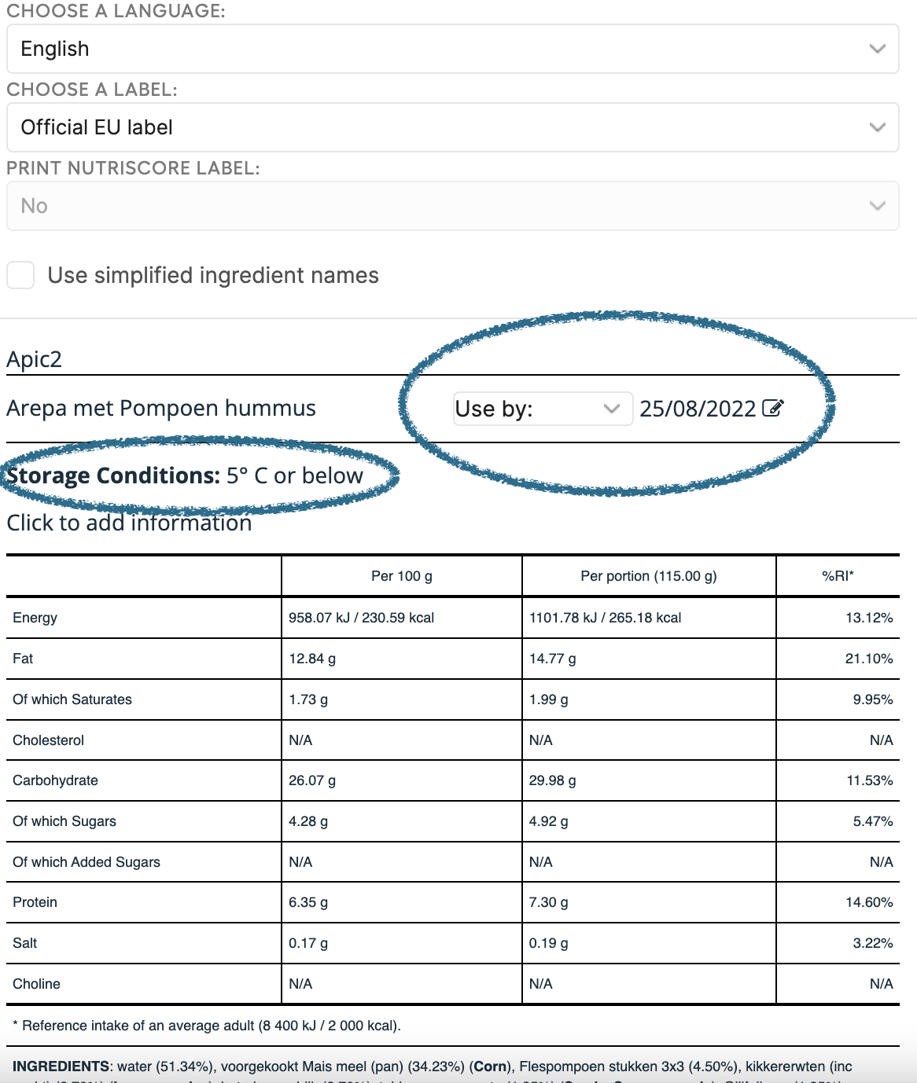Click the chevron on the label selector
The height and width of the screenshot is (1083, 917).
[x=877, y=127]
